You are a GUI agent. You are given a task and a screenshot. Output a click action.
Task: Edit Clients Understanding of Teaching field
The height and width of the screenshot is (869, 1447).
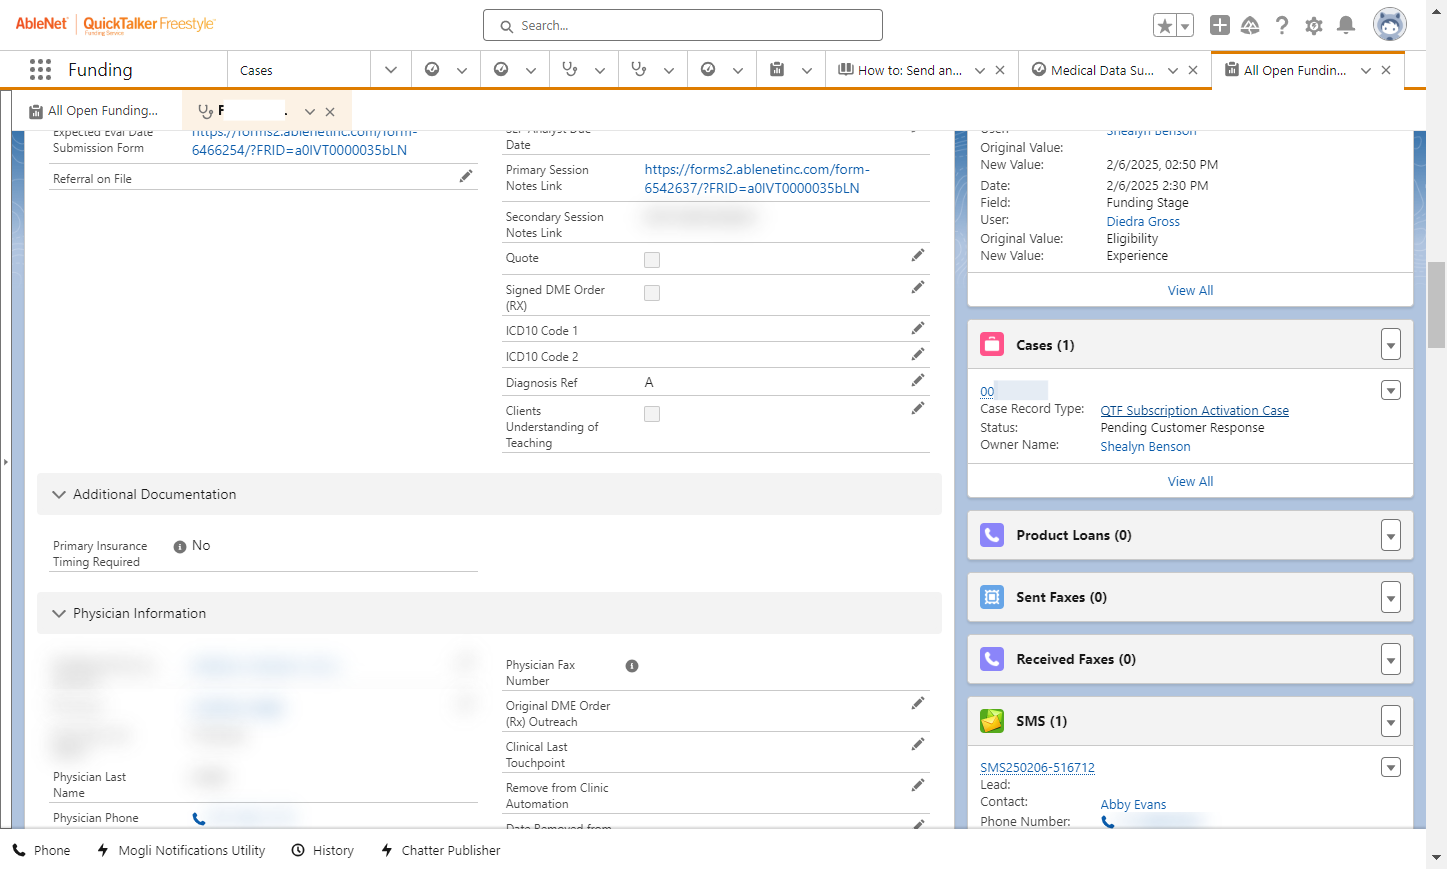(917, 408)
